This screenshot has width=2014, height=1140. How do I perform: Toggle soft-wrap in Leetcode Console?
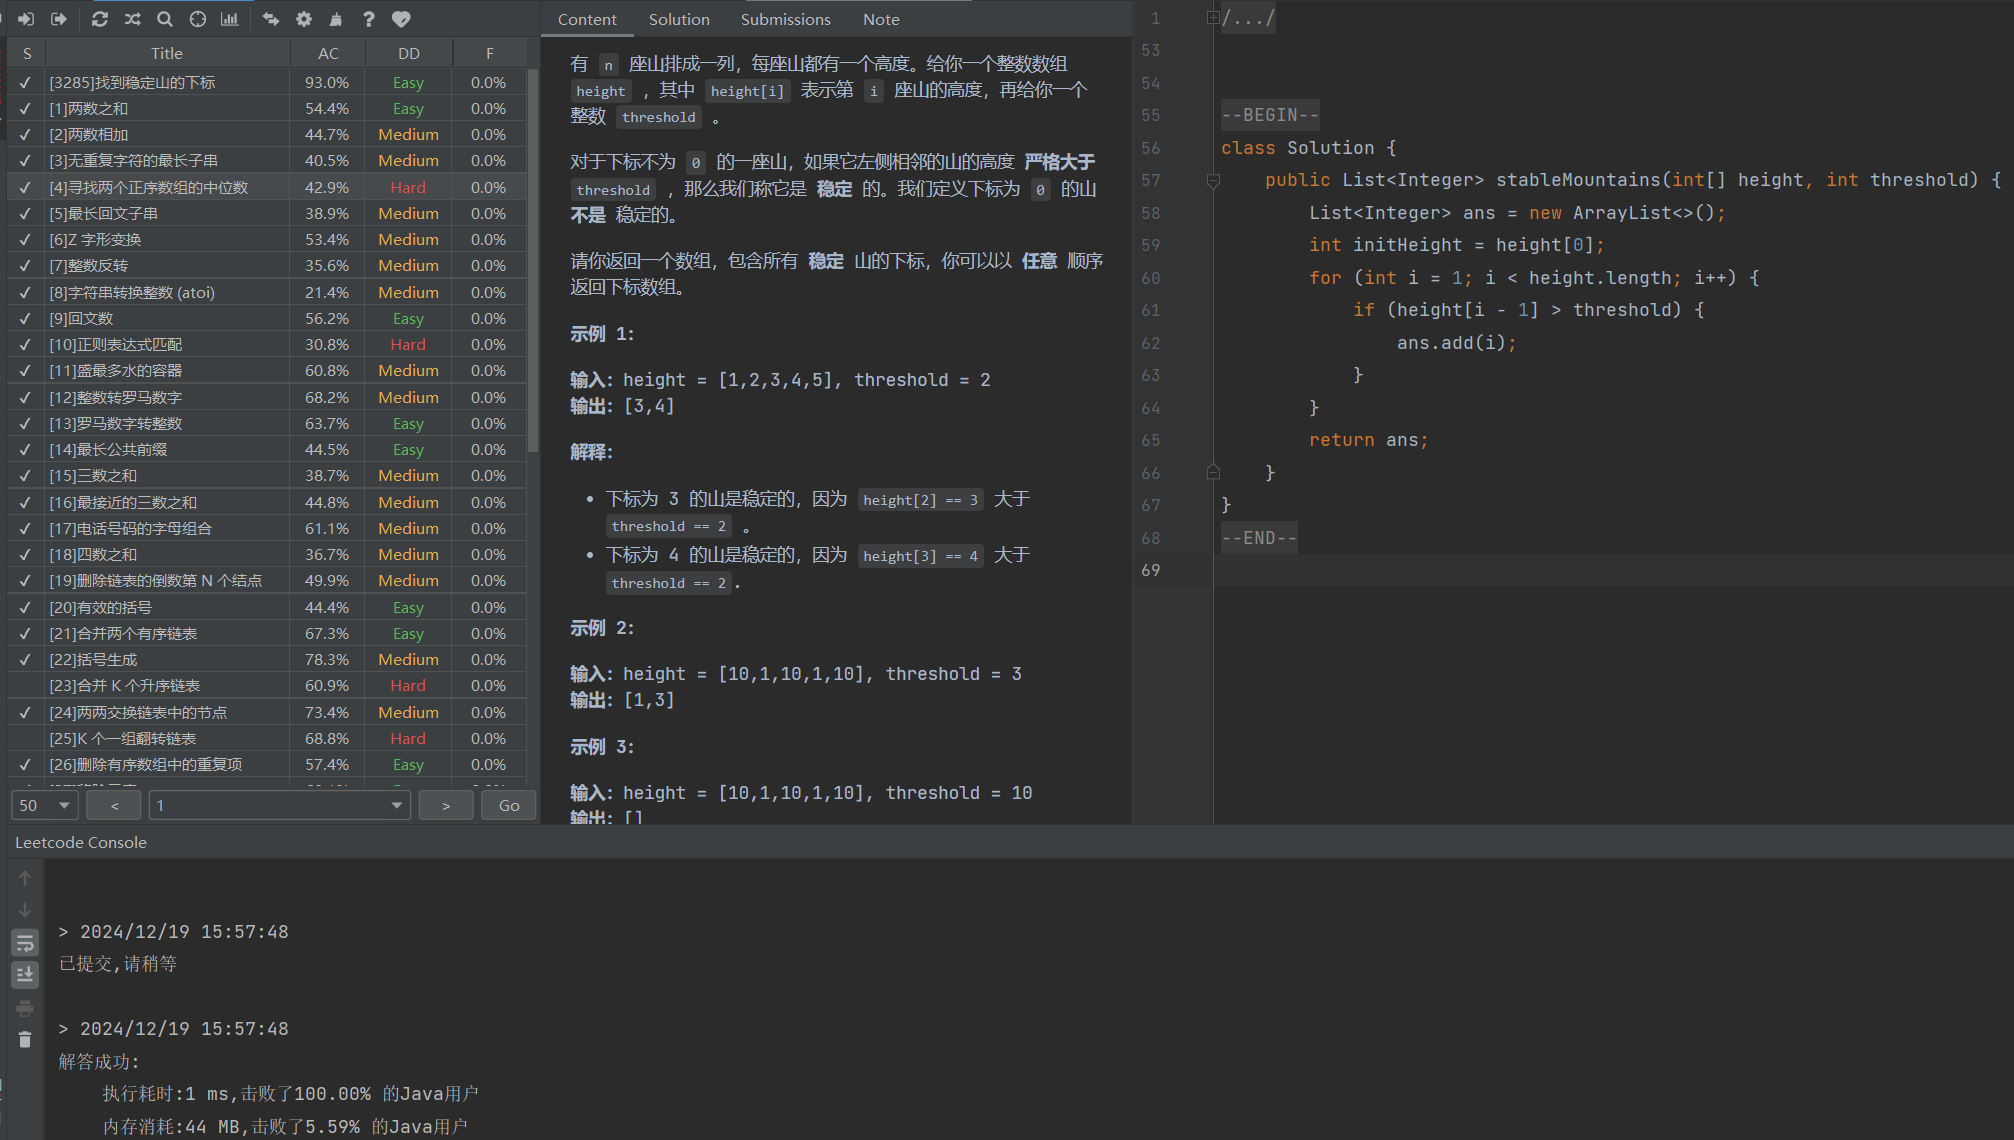tap(25, 942)
